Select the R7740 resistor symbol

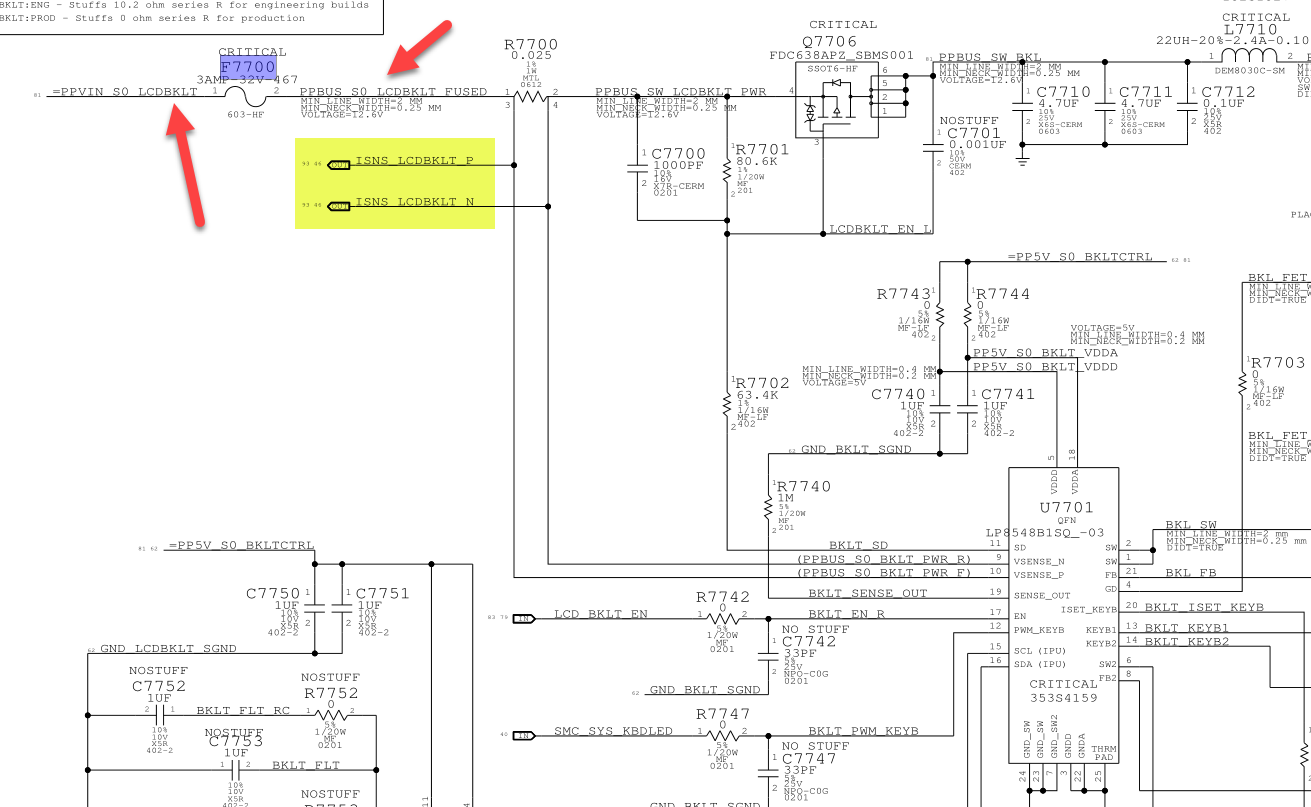pyautogui.click(x=769, y=508)
